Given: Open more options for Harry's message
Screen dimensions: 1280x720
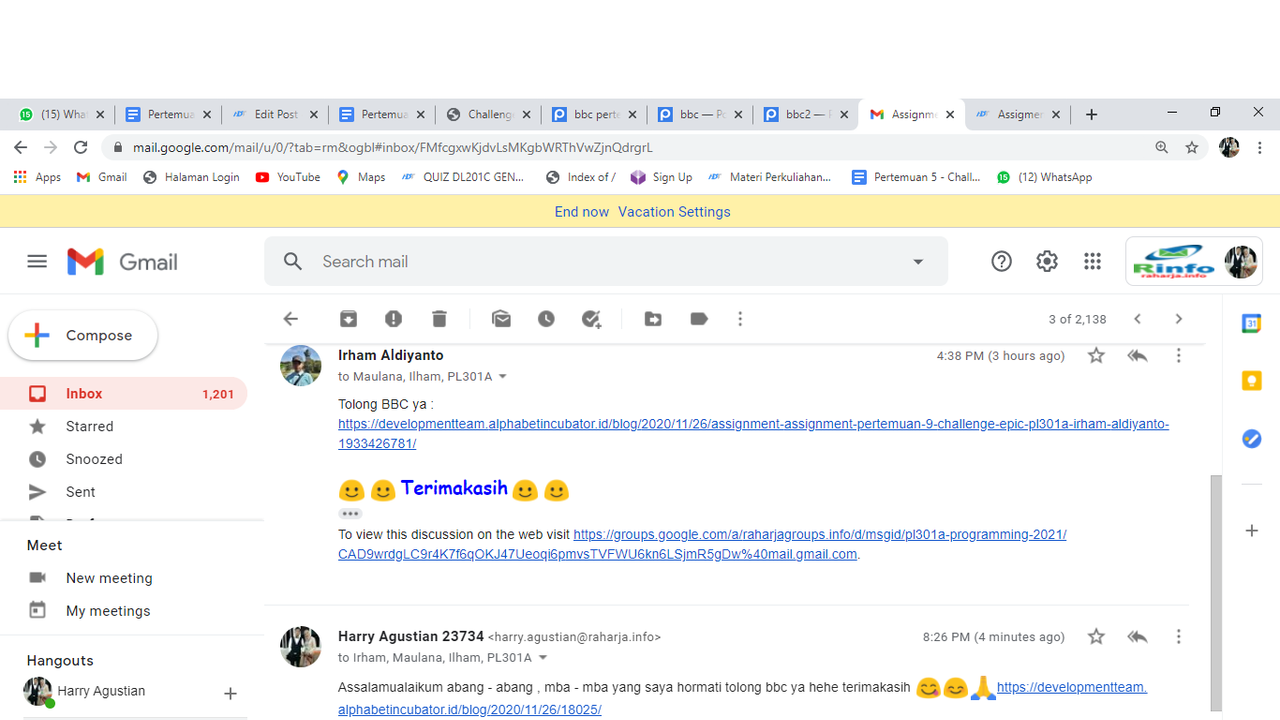Looking at the screenshot, I should tap(1178, 636).
